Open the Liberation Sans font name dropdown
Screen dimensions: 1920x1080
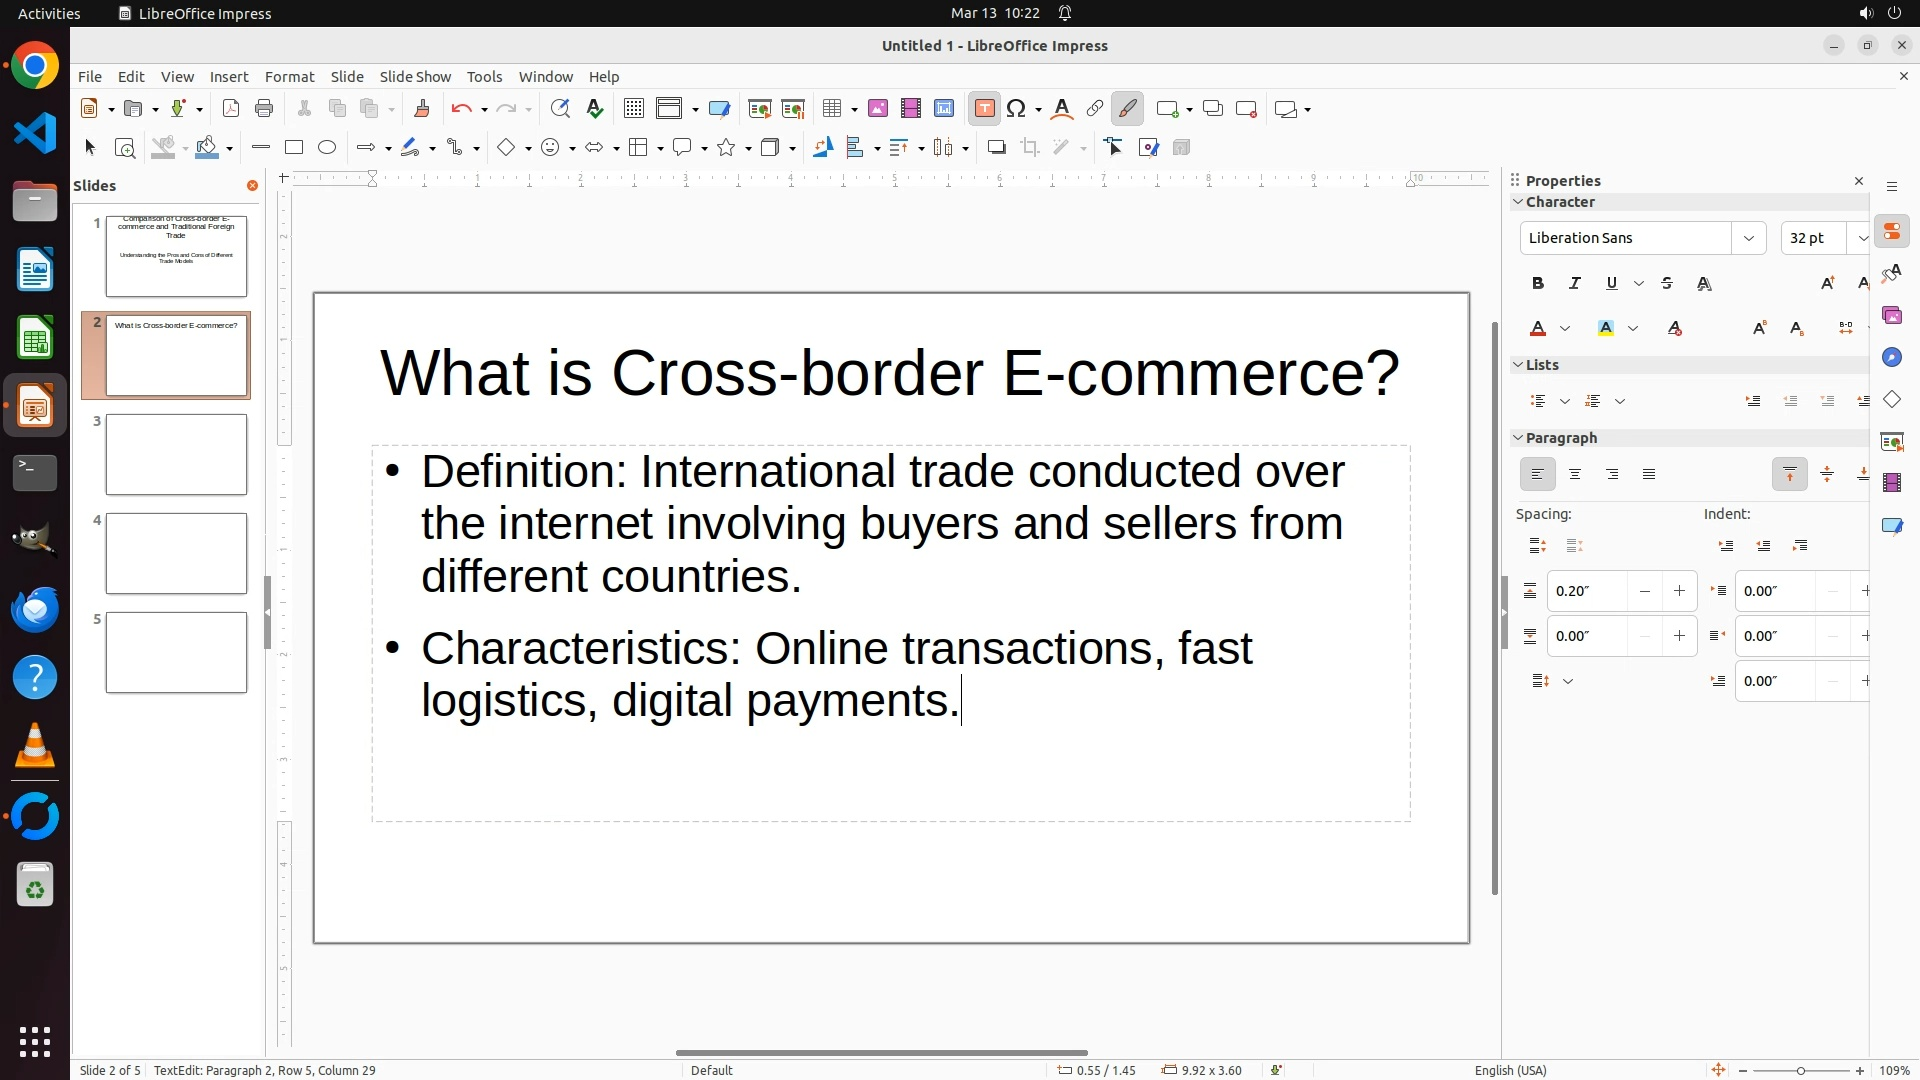(1748, 238)
